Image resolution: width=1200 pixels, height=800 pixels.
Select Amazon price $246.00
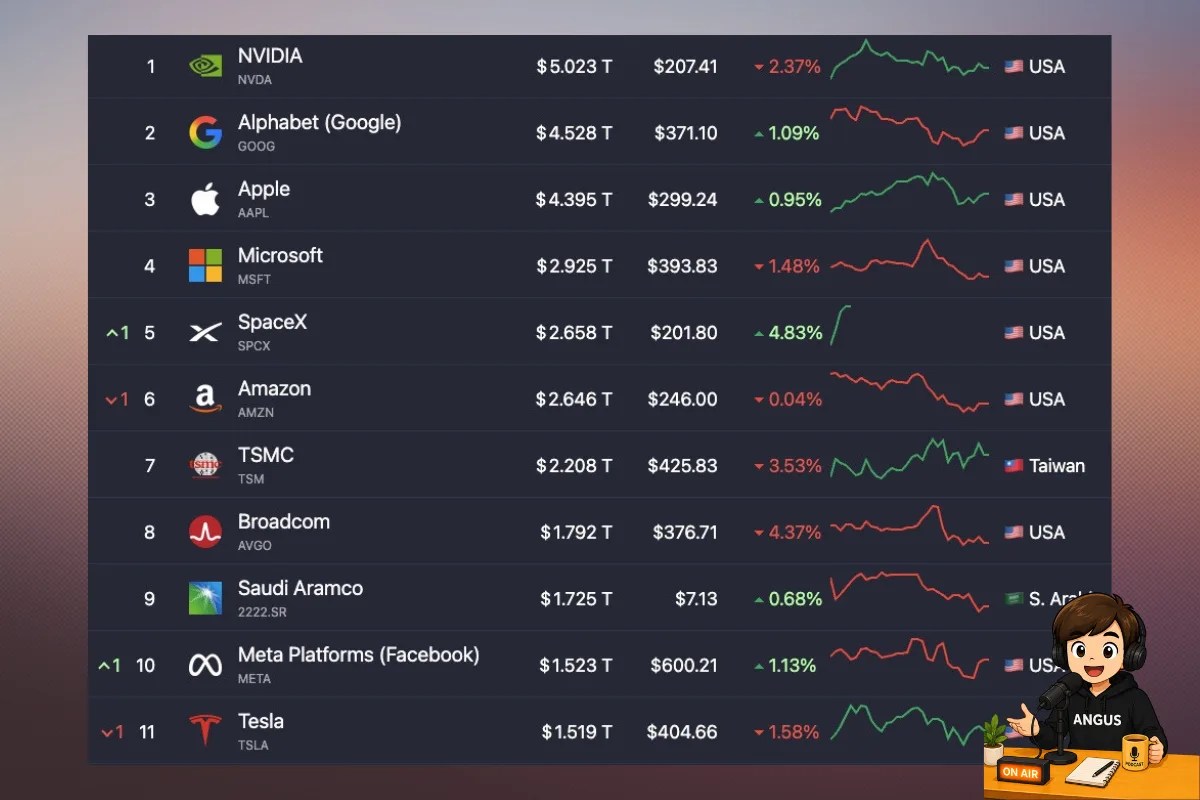coord(683,399)
